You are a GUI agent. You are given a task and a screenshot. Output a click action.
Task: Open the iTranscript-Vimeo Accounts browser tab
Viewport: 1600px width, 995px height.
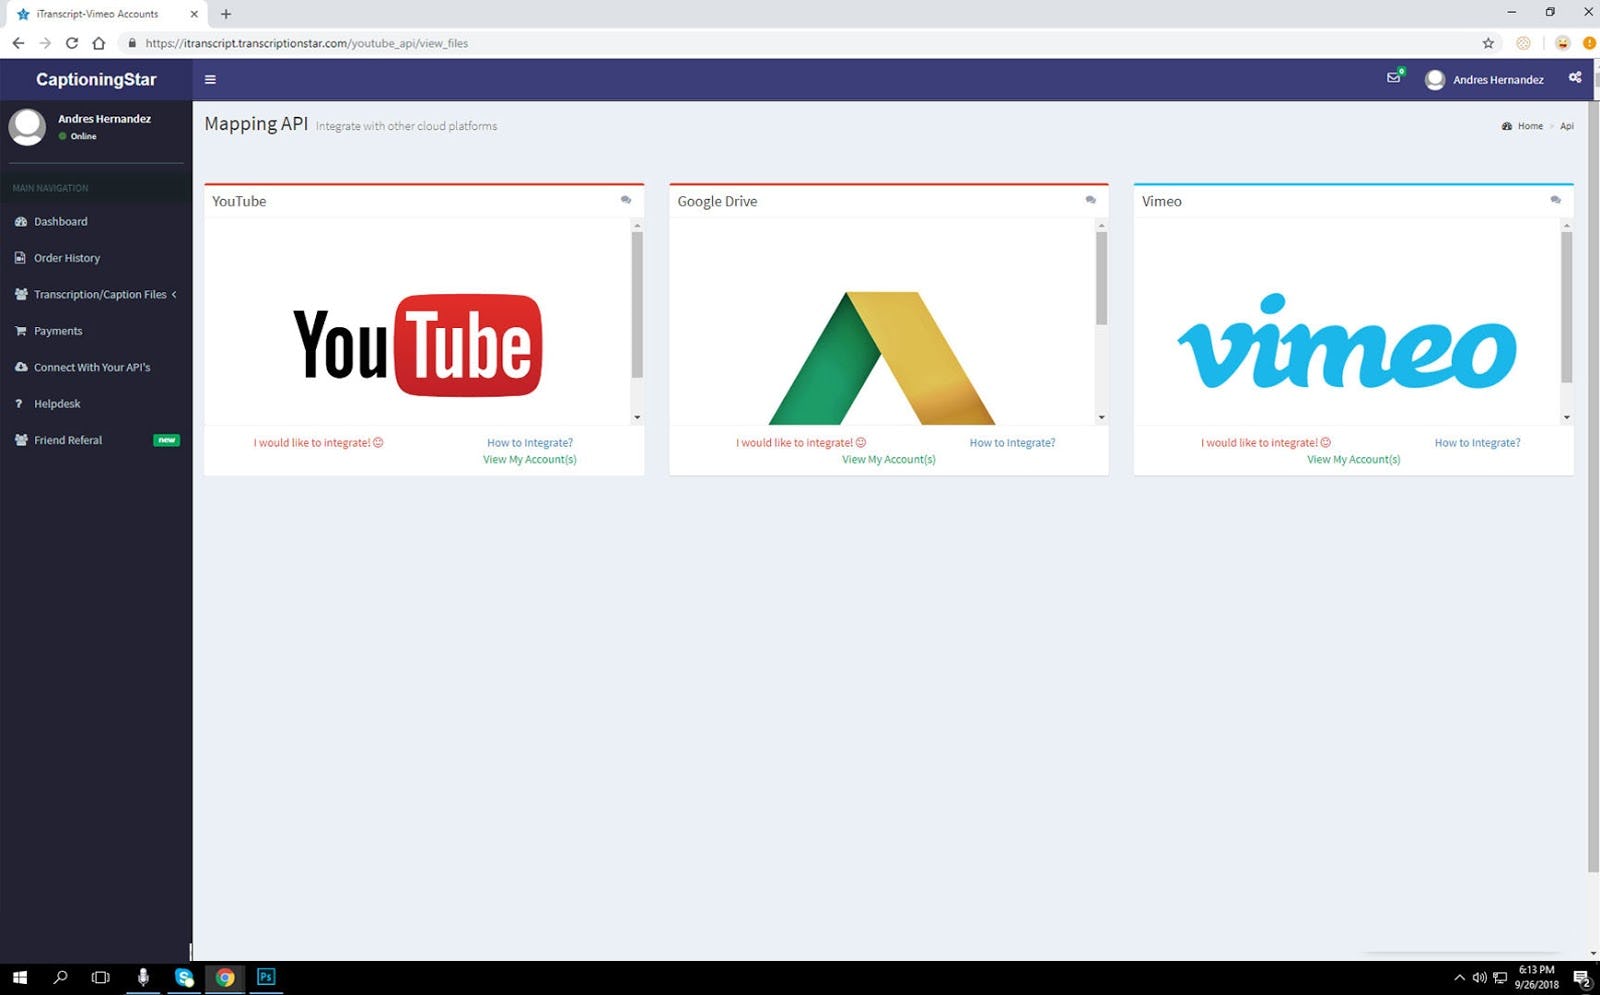click(96, 14)
